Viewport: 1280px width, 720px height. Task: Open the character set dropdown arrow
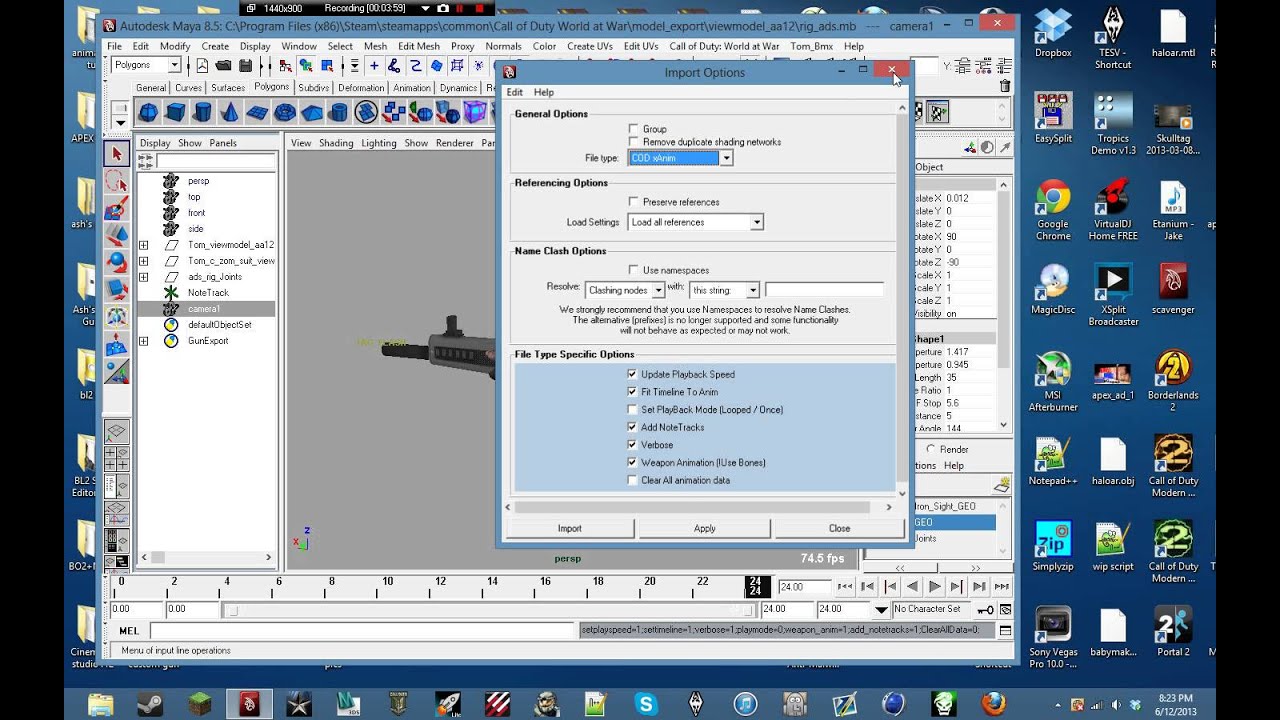pyautogui.click(x=881, y=609)
